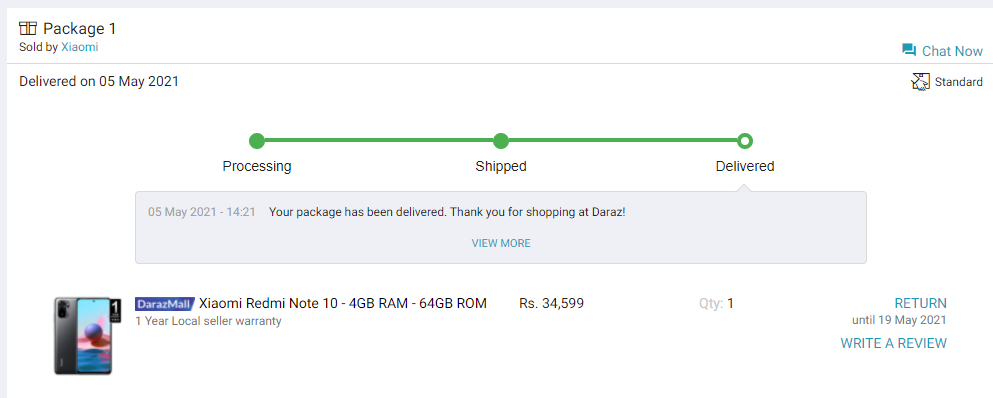This screenshot has height=398, width=993.
Task: Click WRITE A REVIEW link
Action: (x=894, y=343)
